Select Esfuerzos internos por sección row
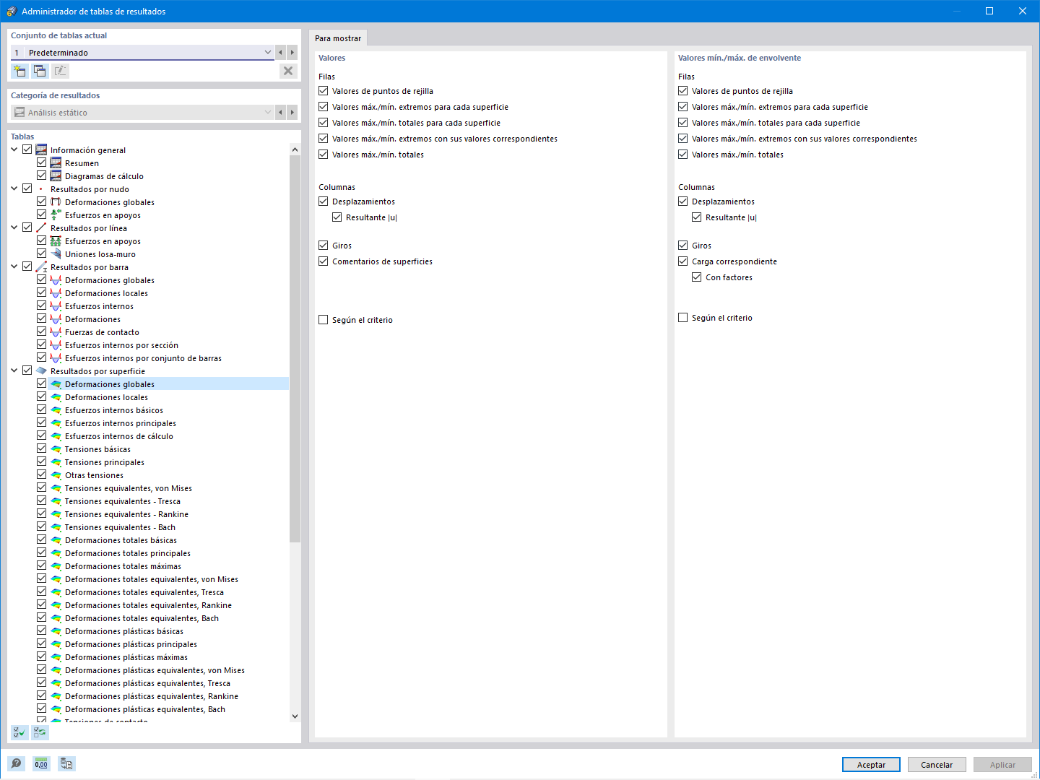The image size is (1040, 780). pyautogui.click(x=121, y=345)
